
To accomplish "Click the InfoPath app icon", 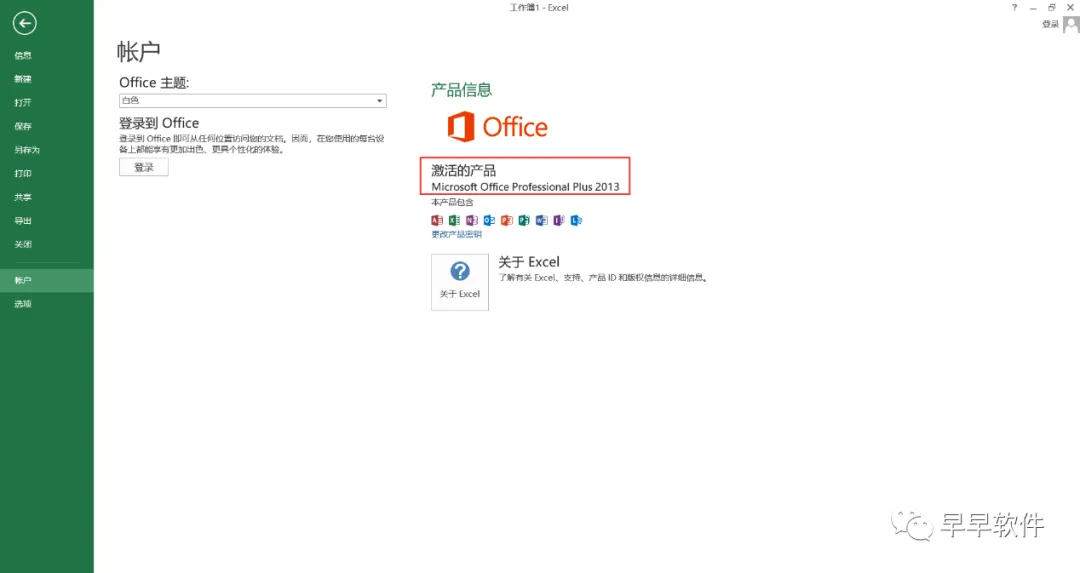I will [x=559, y=220].
